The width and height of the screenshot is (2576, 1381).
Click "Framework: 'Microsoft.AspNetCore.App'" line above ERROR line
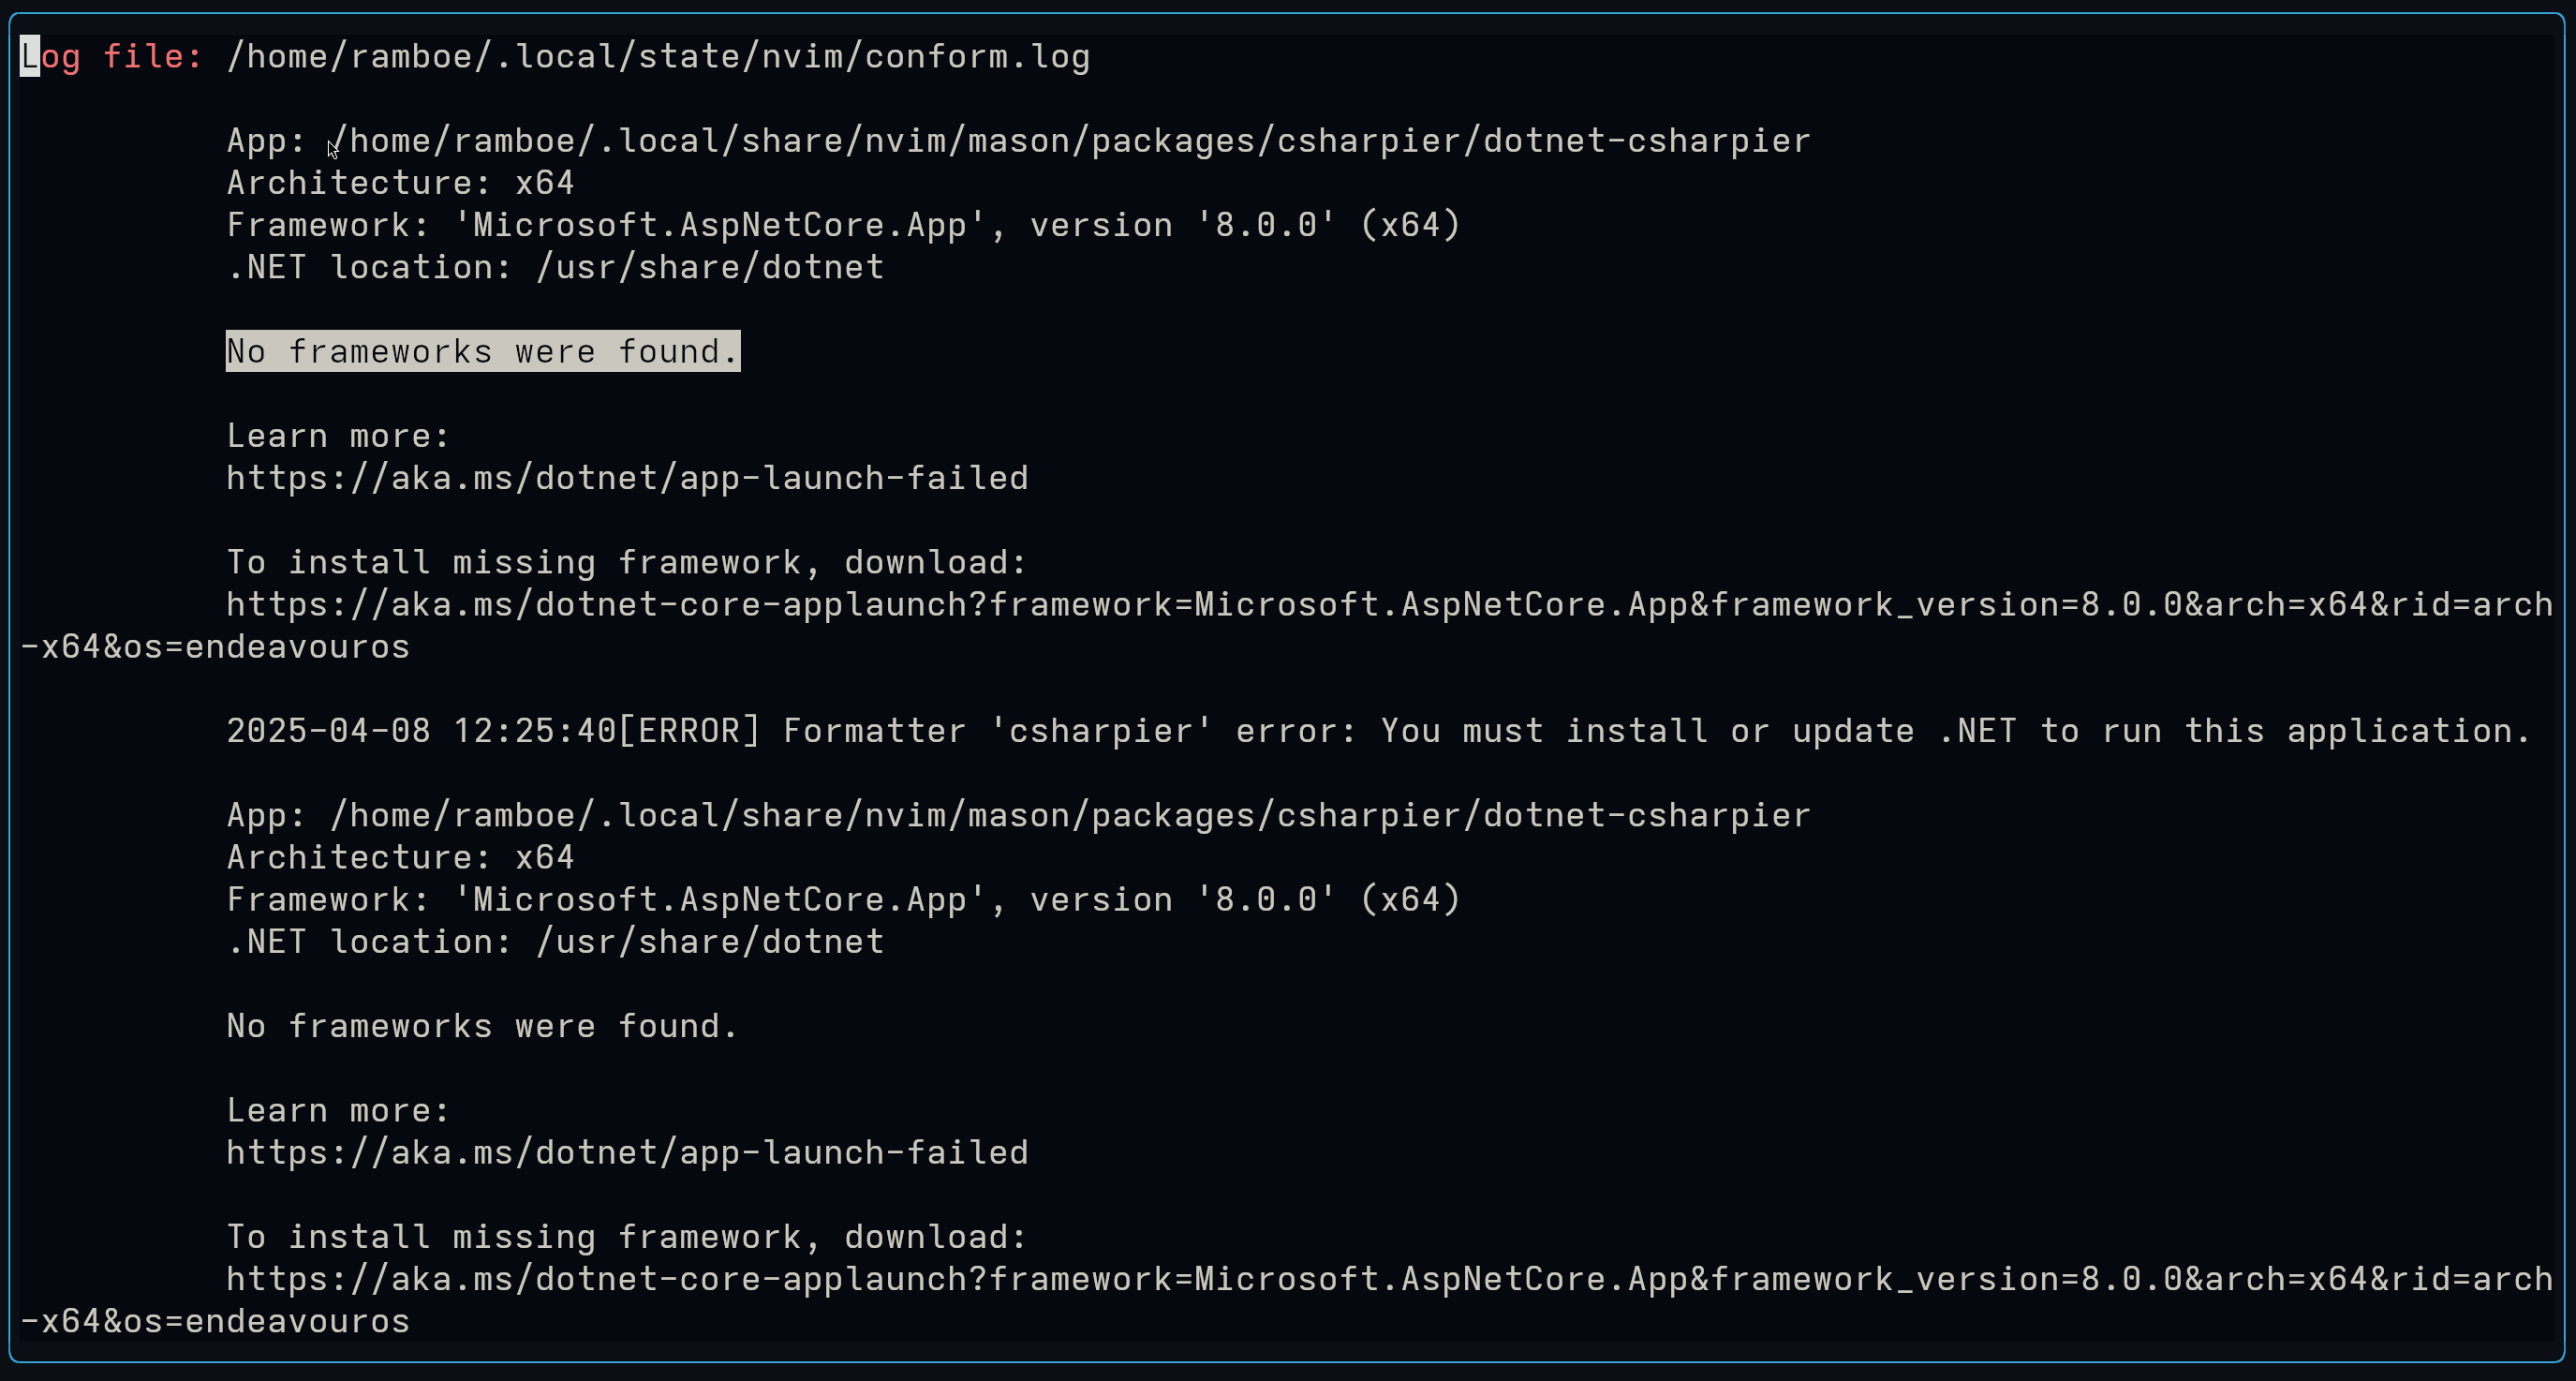tap(843, 225)
